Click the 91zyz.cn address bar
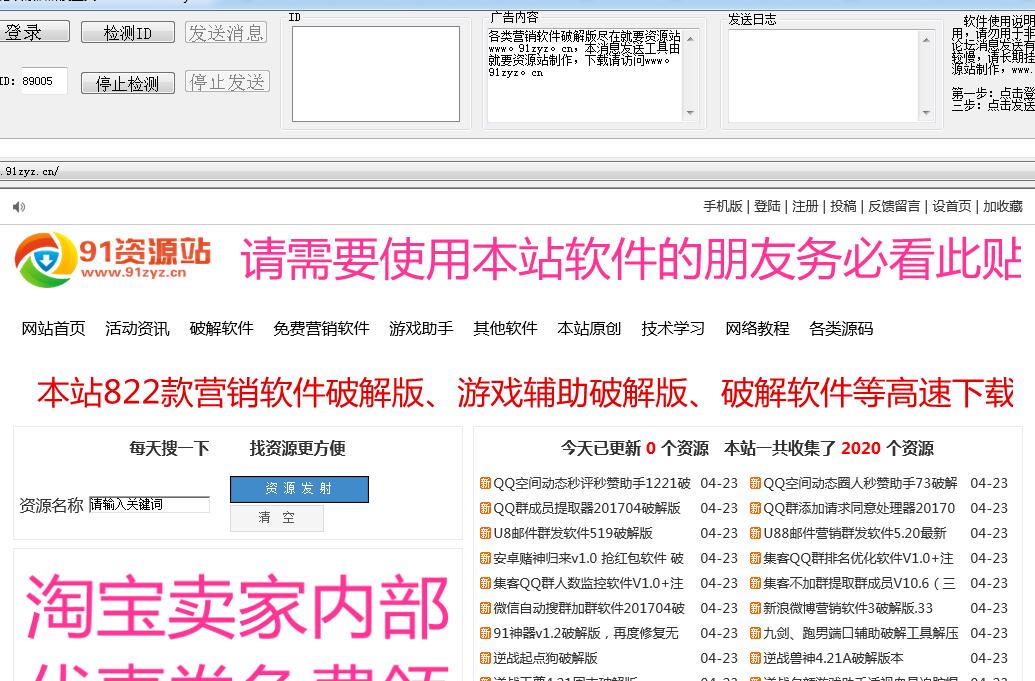1035x681 pixels. [518, 171]
